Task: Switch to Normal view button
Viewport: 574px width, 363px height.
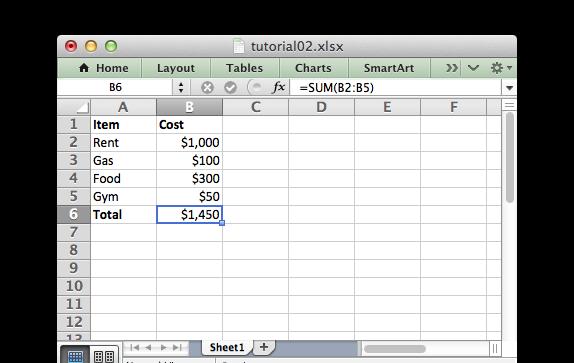Action: (75, 356)
